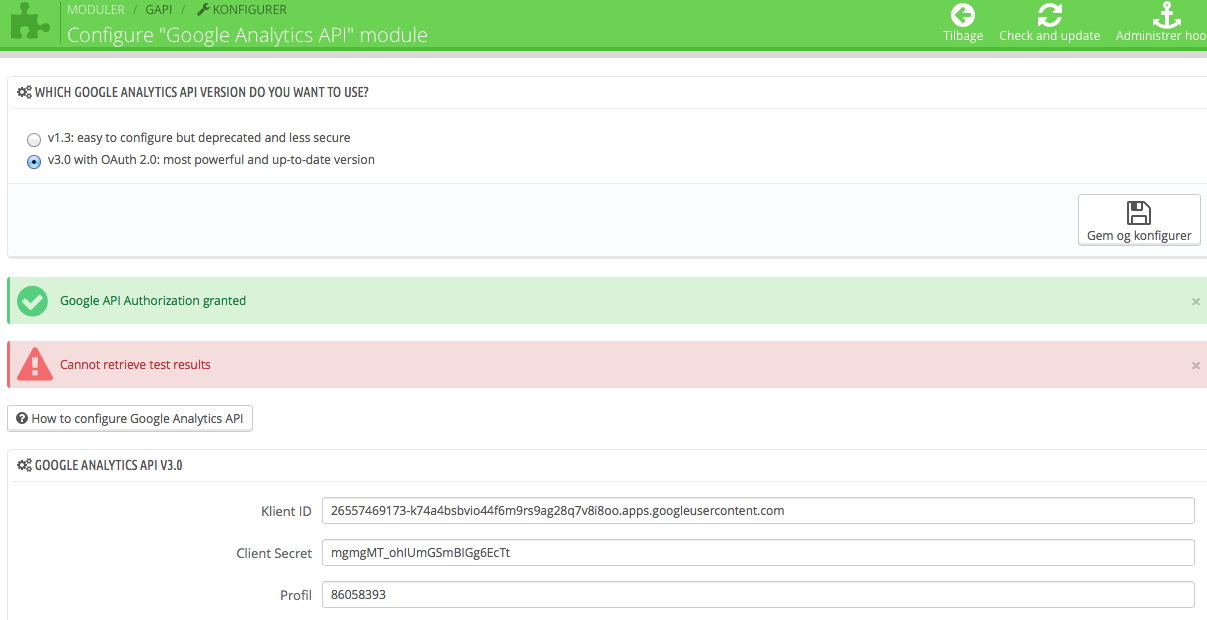Image resolution: width=1207 pixels, height=620 pixels.
Task: Click the 'Google Analytics API V3.0' panel heading
Action: (x=108, y=465)
